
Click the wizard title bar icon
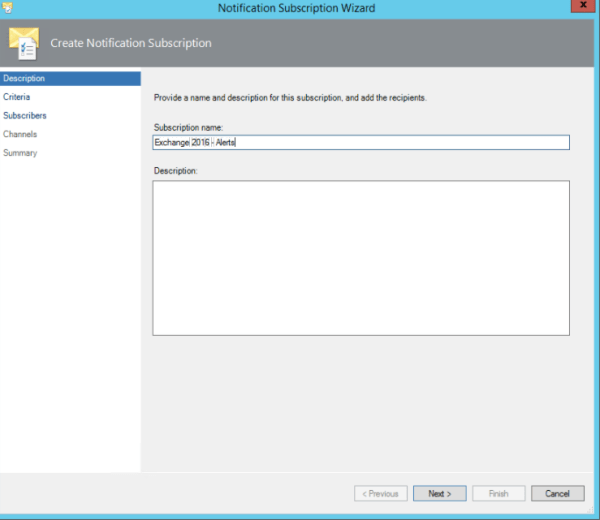click(7, 8)
